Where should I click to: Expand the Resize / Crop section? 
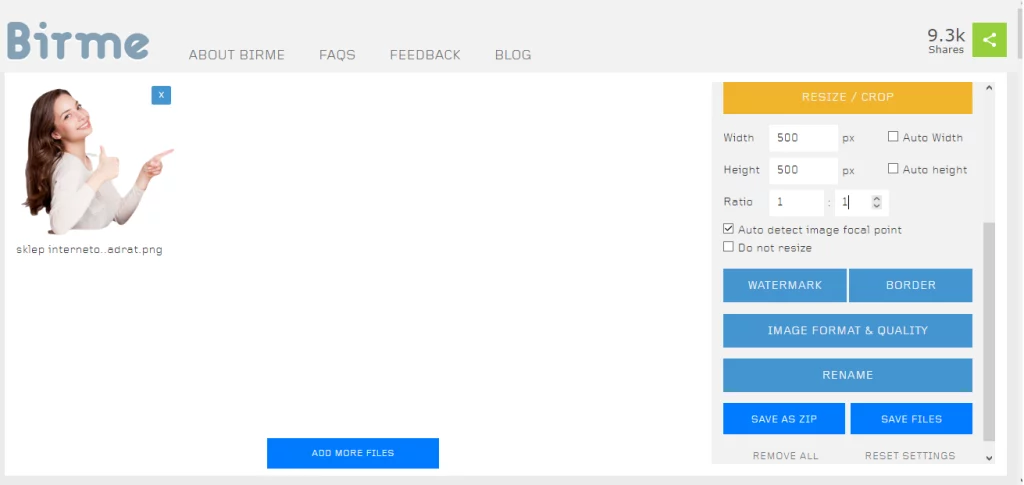(847, 97)
